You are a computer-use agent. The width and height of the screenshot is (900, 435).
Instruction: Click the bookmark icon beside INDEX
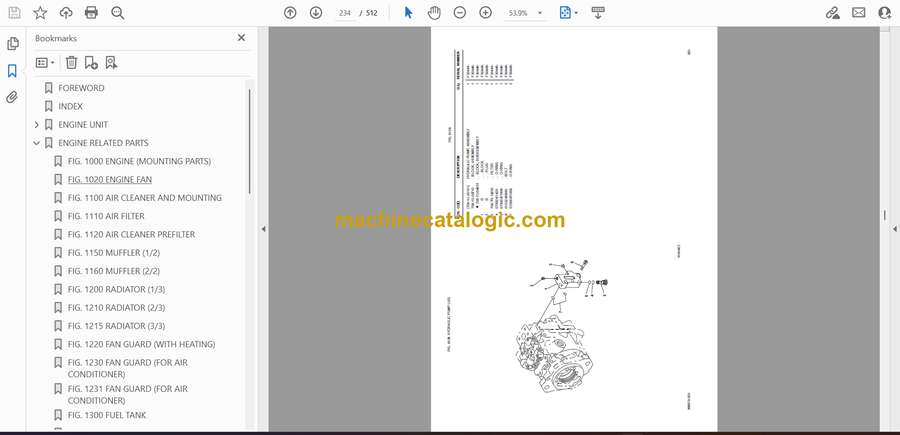(x=49, y=106)
